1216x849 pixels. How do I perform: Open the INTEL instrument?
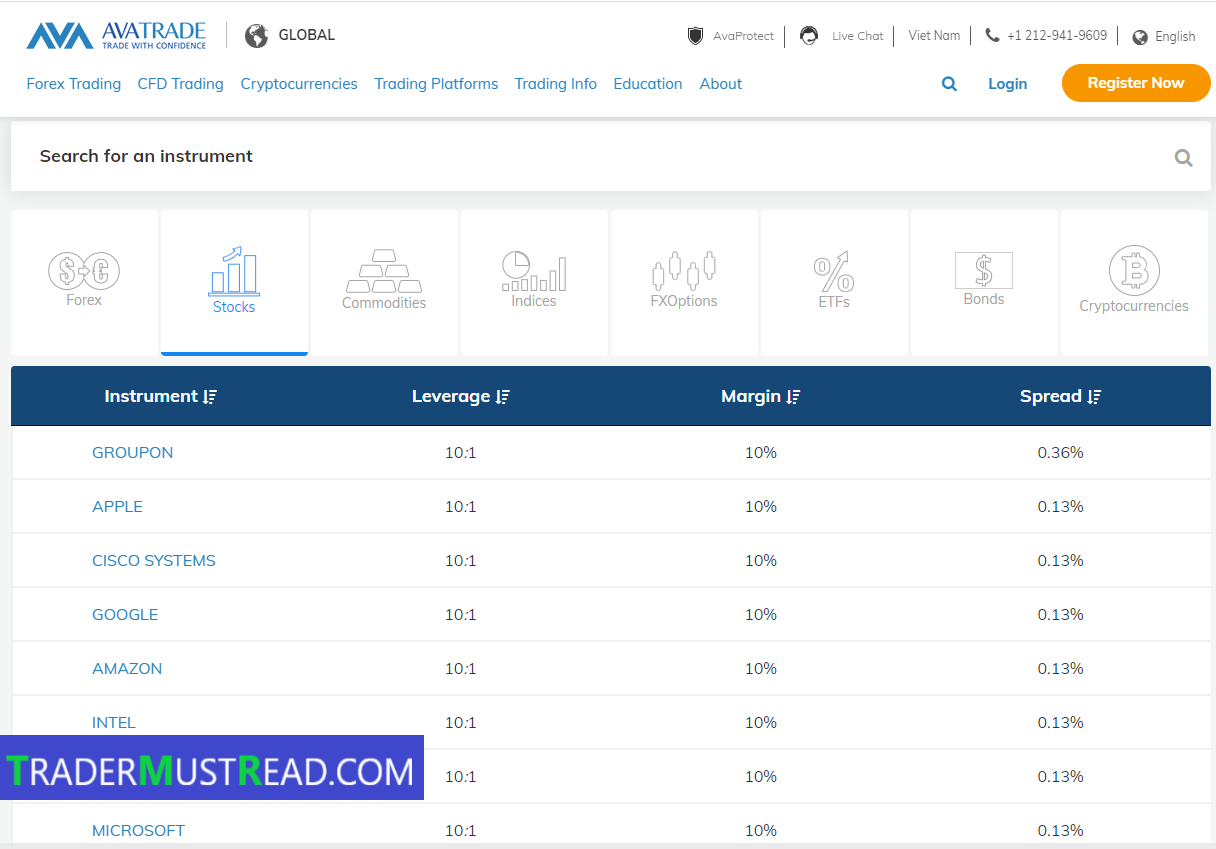114,723
